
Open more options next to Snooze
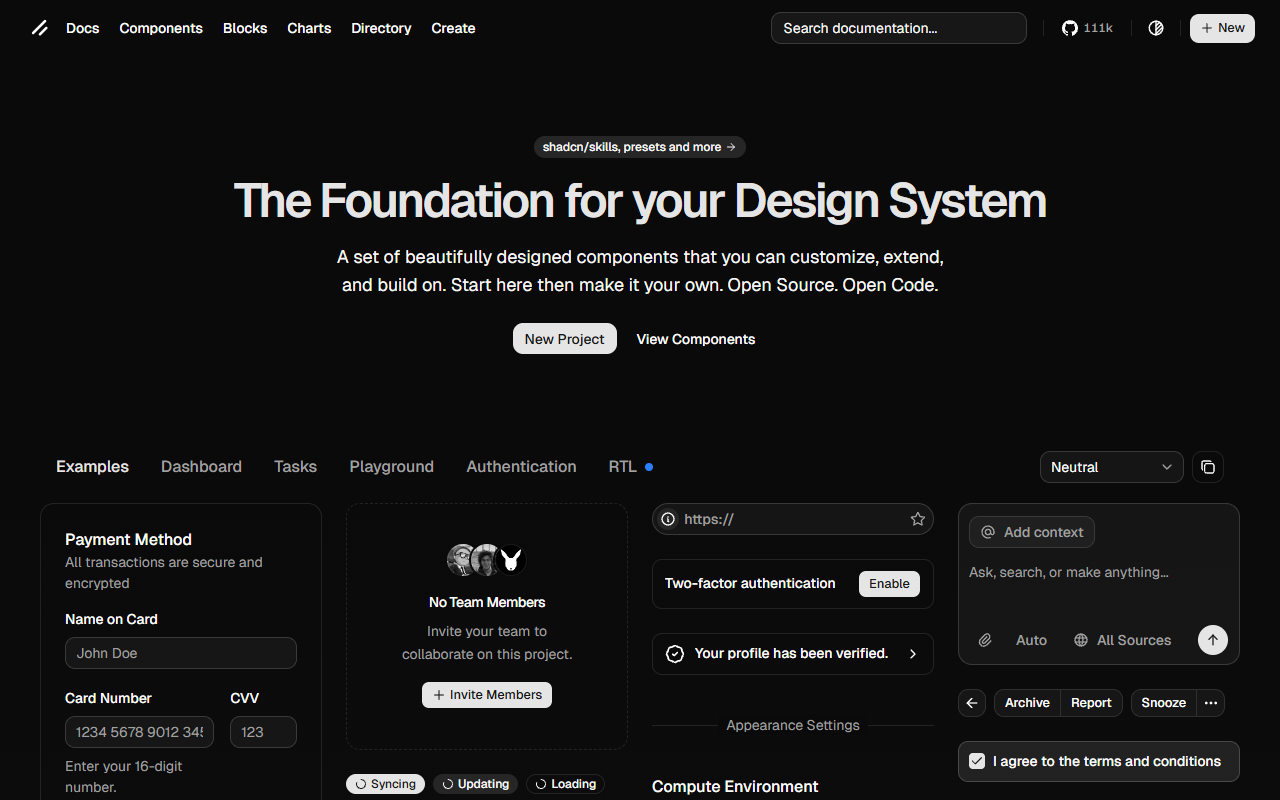coord(1210,703)
